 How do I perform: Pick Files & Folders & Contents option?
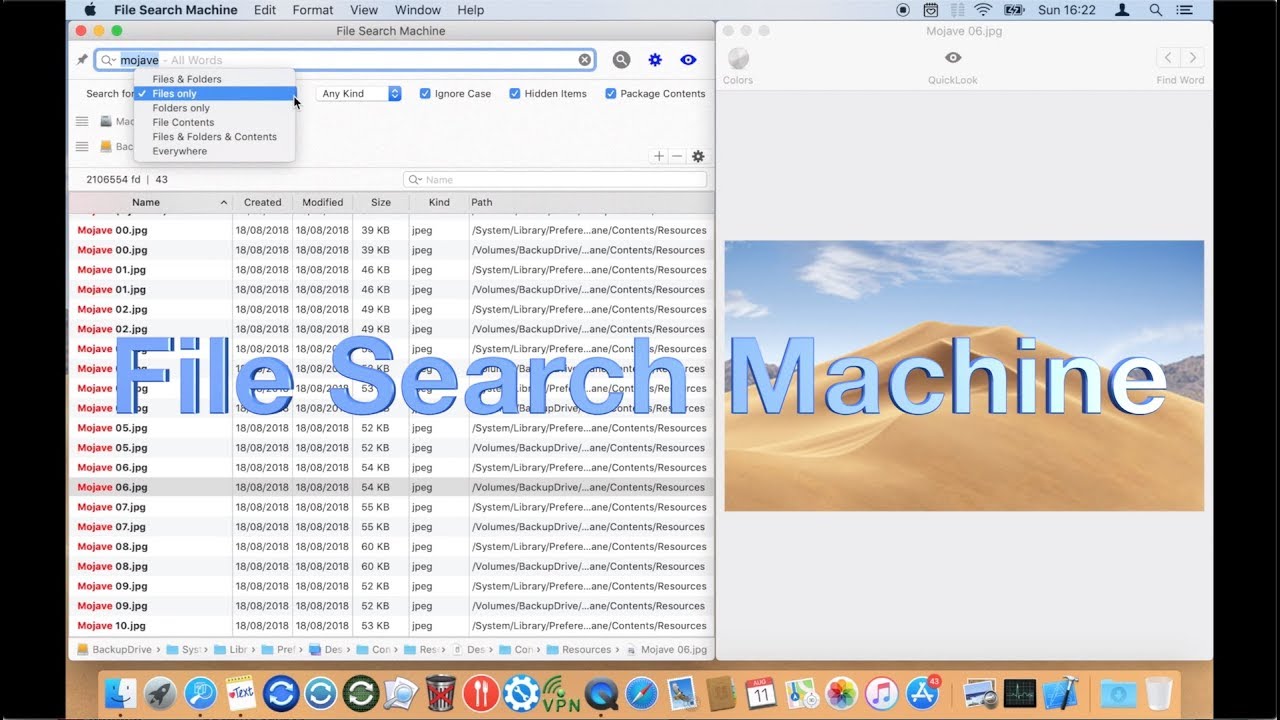point(215,137)
